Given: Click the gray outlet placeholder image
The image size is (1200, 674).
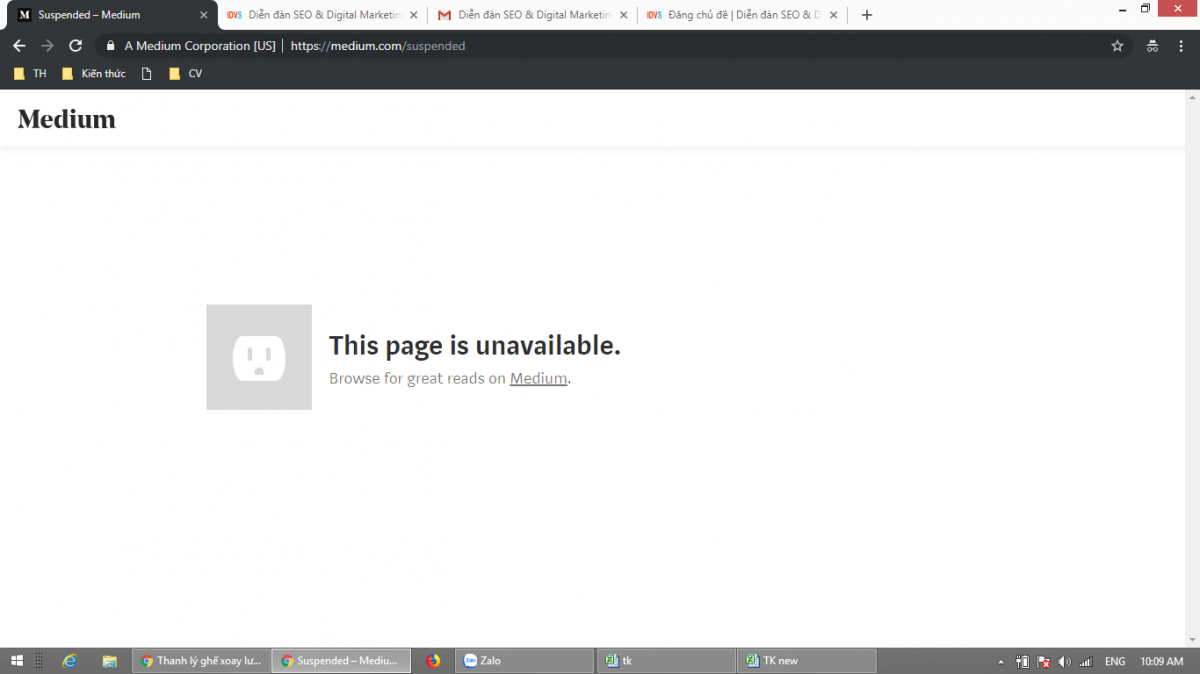Looking at the screenshot, I should 259,357.
